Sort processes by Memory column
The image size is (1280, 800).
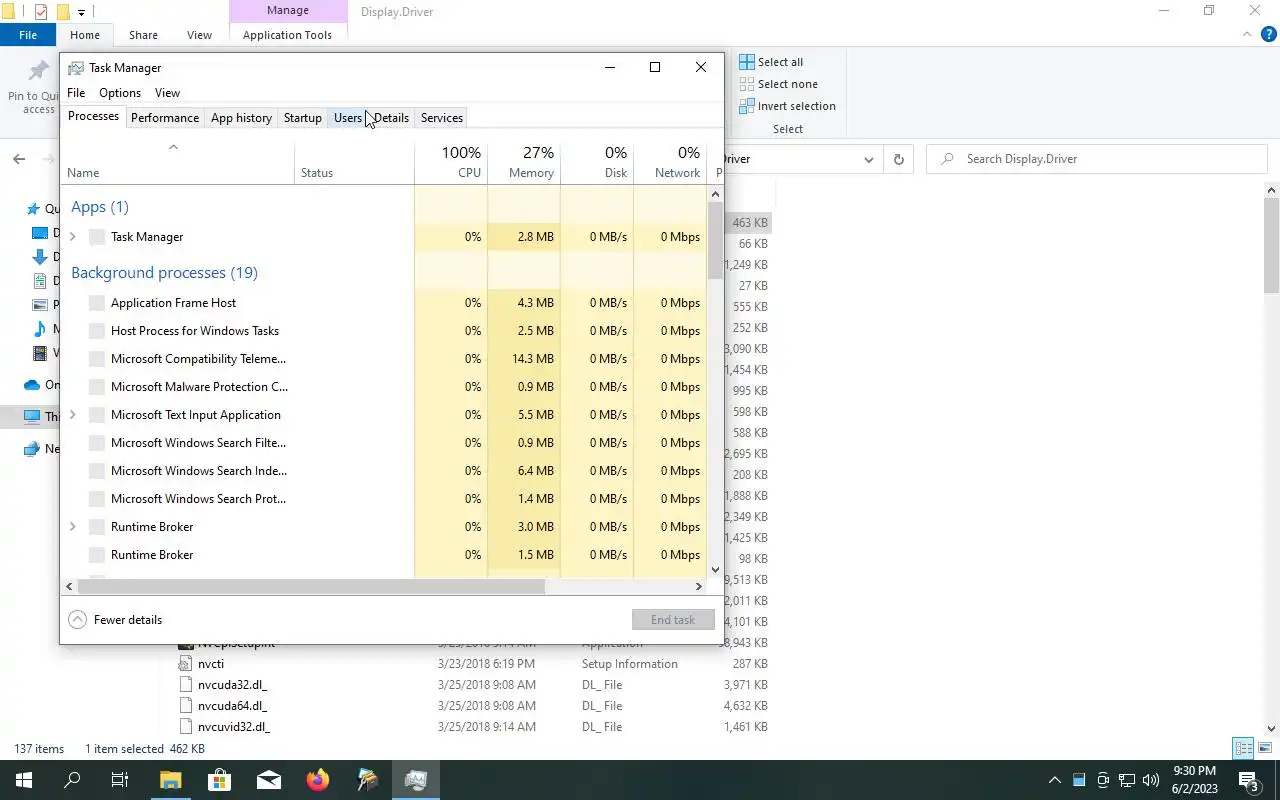click(x=524, y=162)
